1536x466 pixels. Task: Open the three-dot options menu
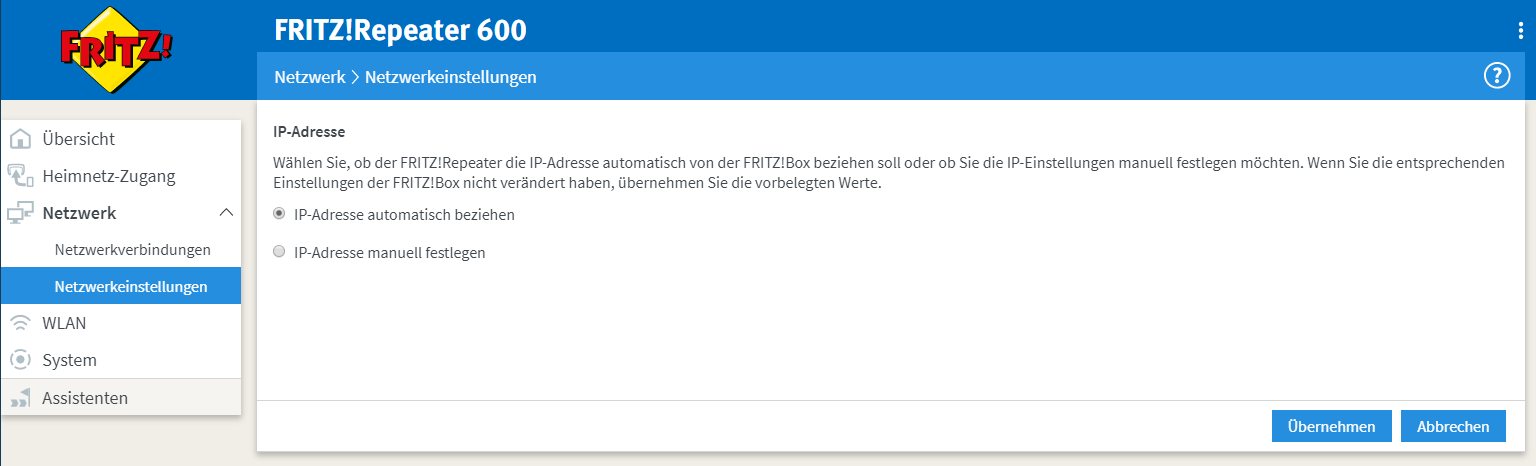[1521, 31]
